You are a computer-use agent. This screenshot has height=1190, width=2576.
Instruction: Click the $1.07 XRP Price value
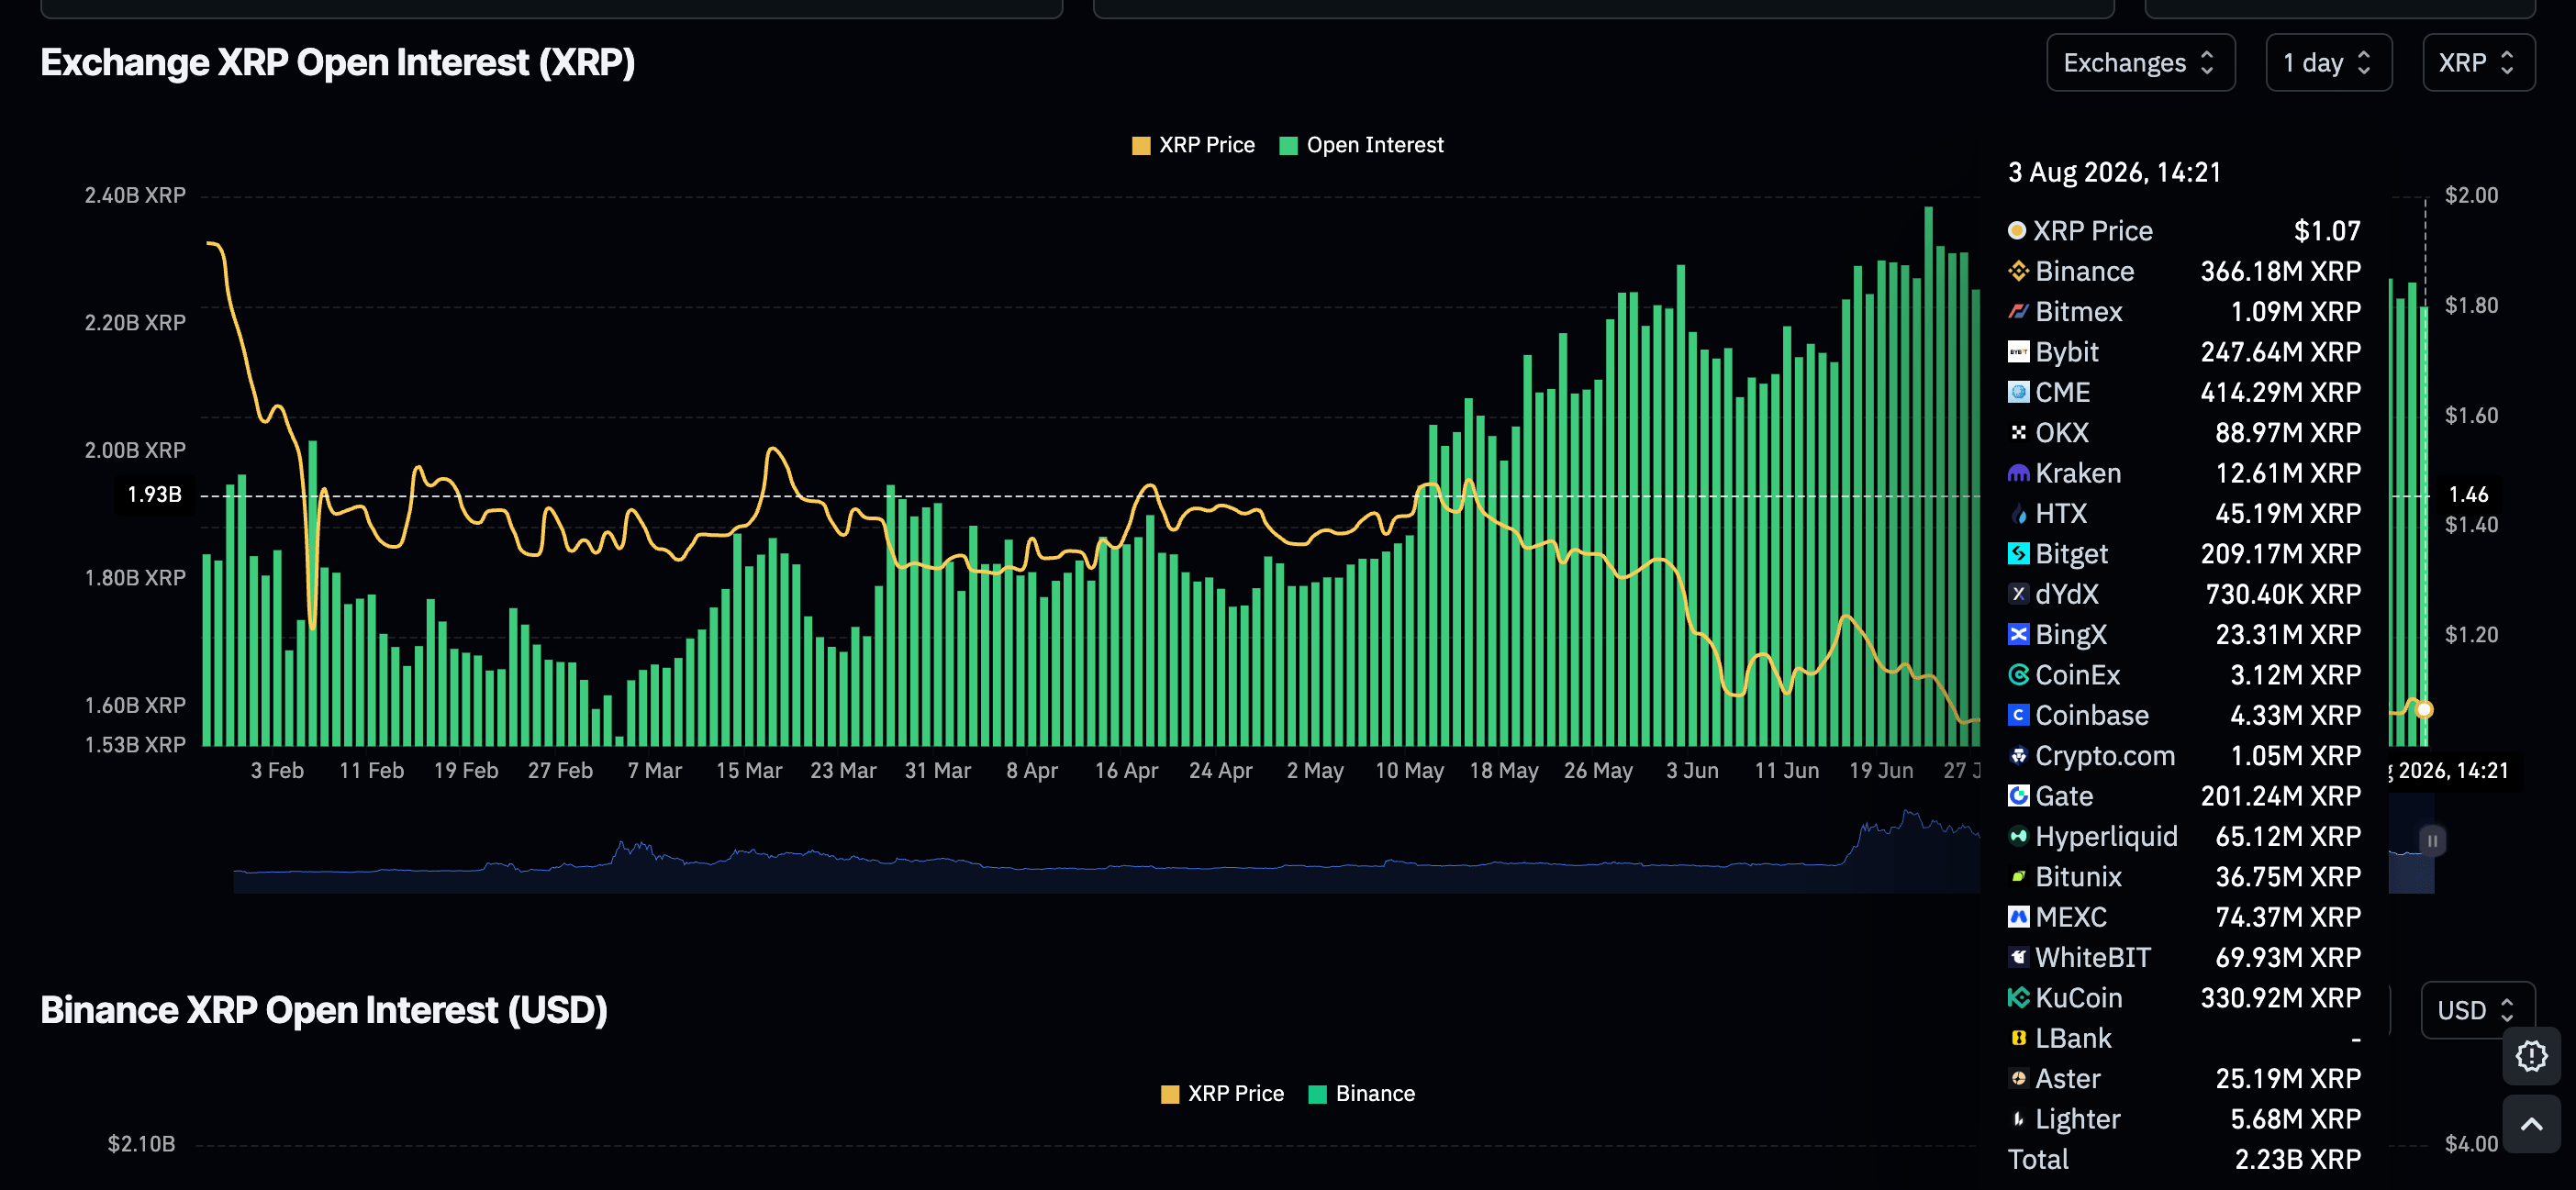tap(2327, 231)
